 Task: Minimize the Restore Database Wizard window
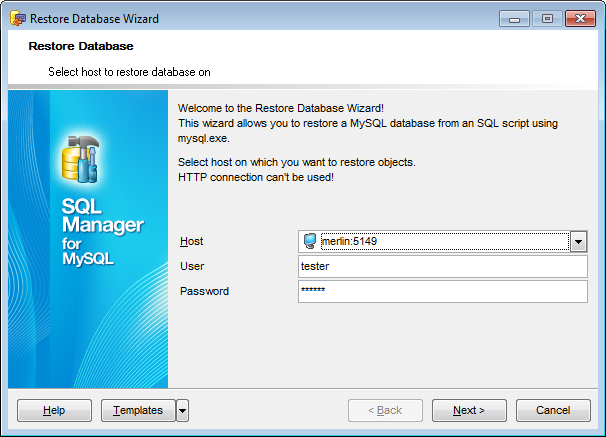coord(514,19)
